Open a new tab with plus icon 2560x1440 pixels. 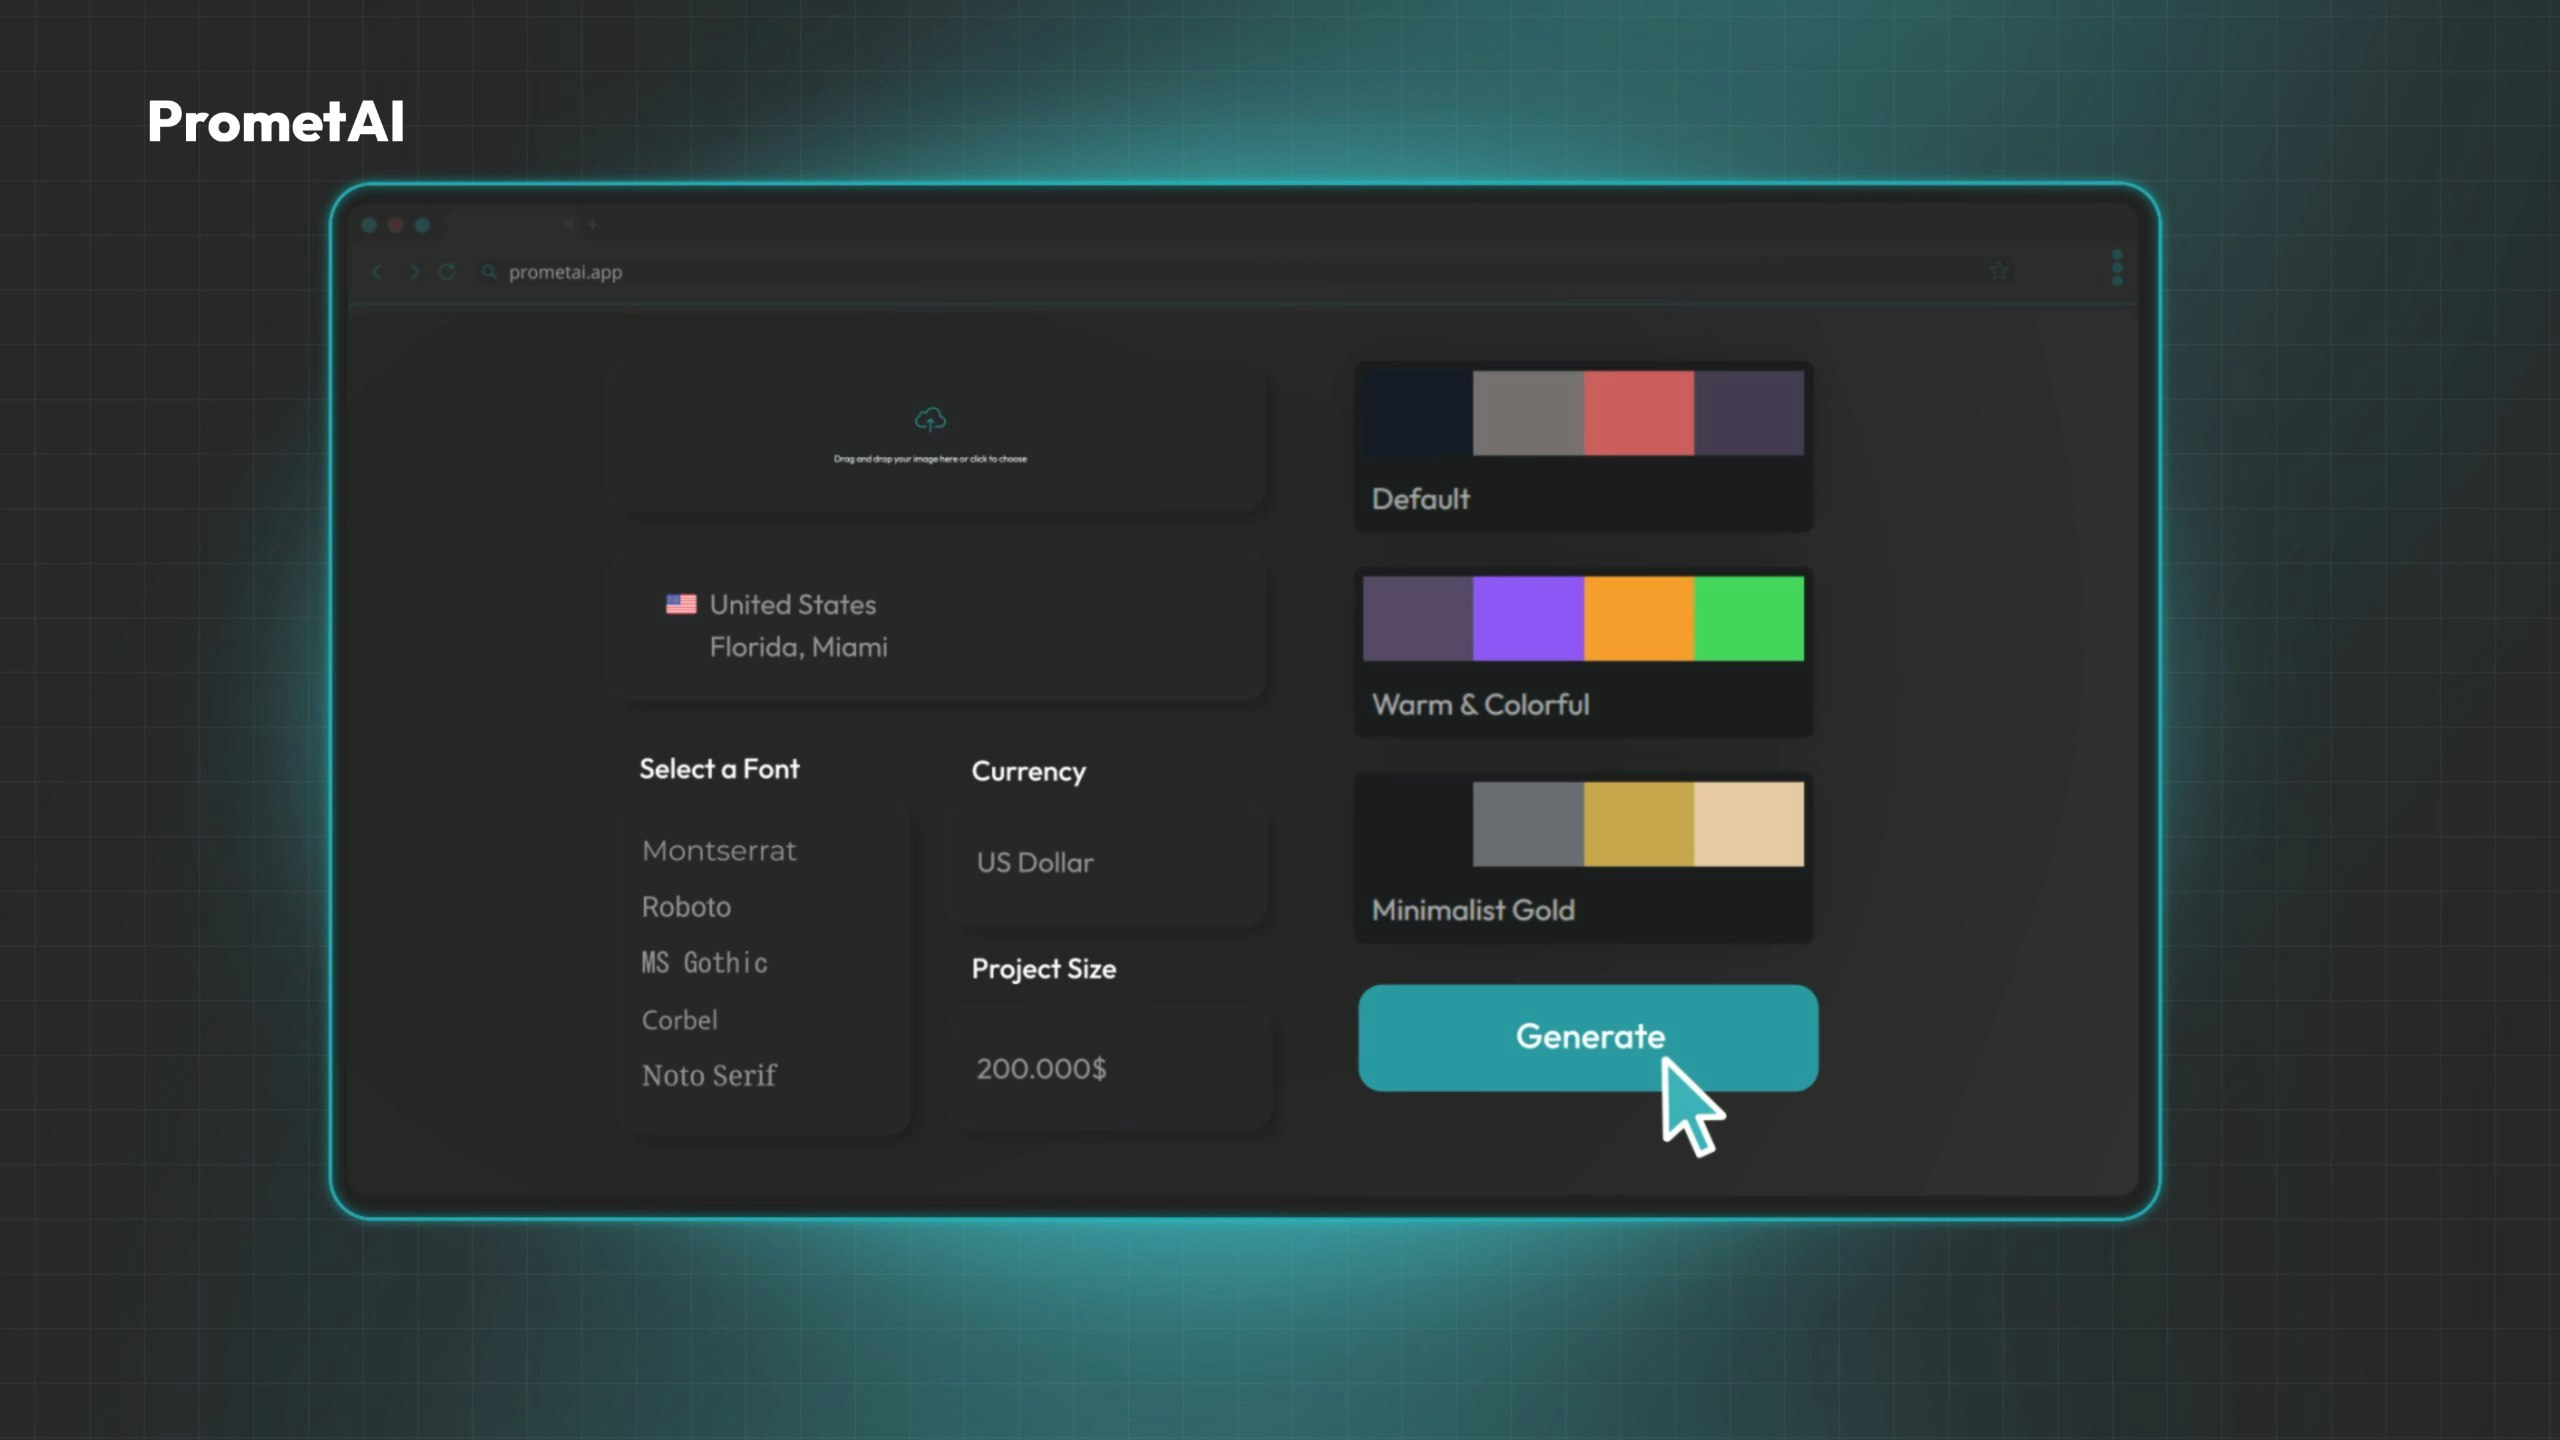[x=592, y=225]
